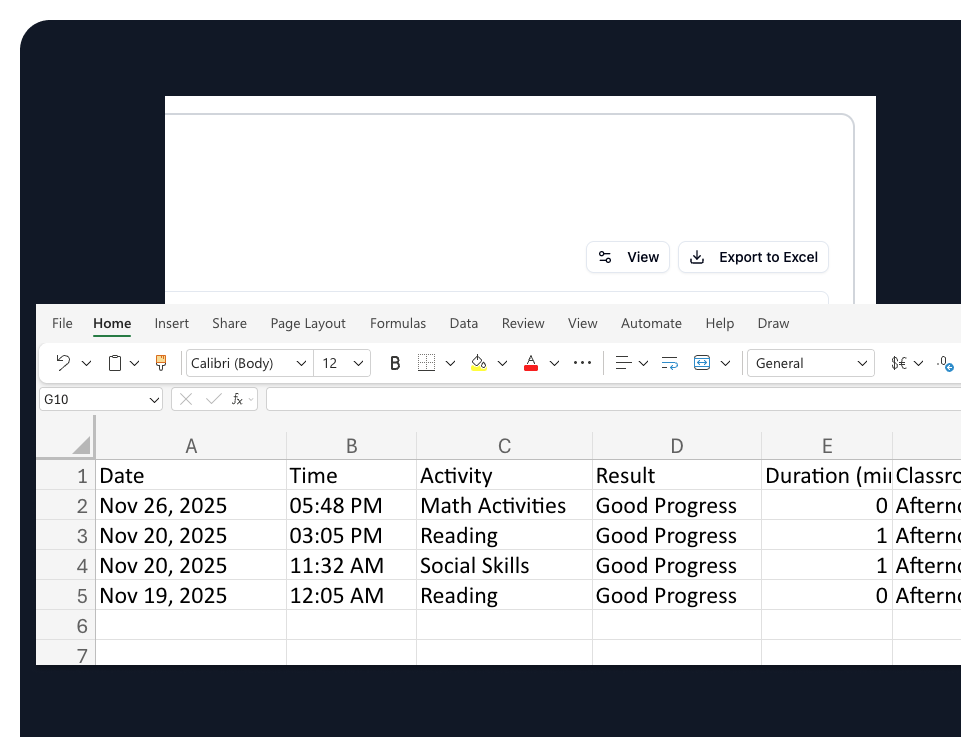Viewport: 961px width, 737px height.
Task: Open the Fill Color tool
Action: point(479,363)
